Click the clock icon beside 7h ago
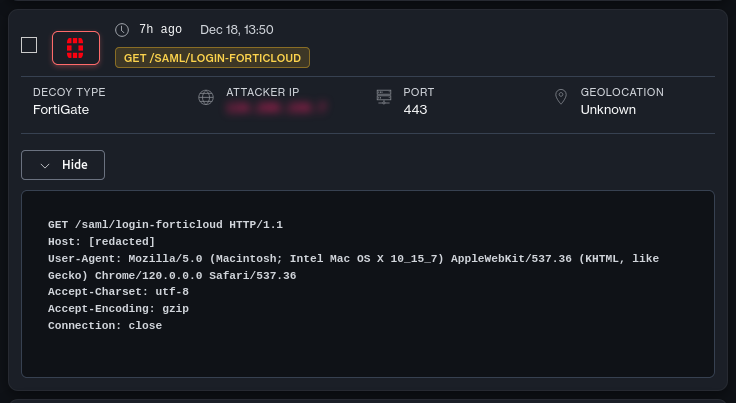 [x=122, y=30]
